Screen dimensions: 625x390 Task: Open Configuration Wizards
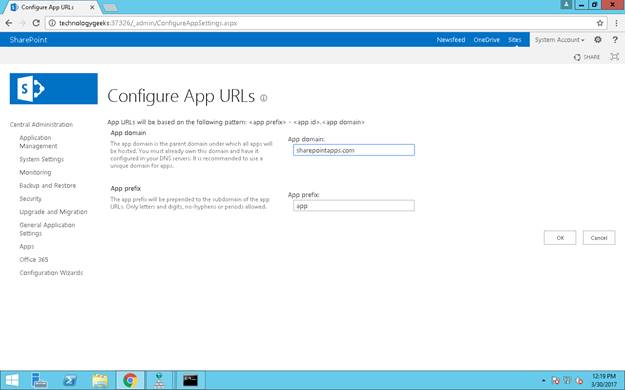51,273
